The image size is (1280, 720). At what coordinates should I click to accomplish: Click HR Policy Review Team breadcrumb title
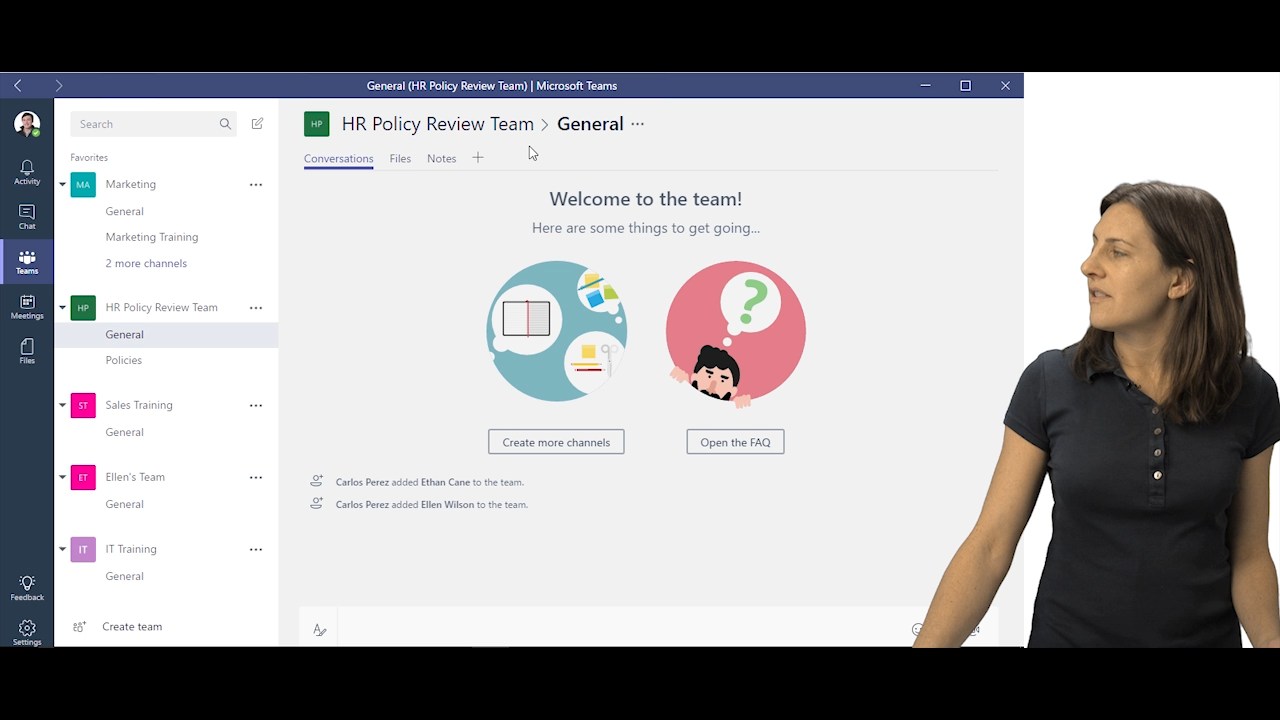tap(437, 124)
